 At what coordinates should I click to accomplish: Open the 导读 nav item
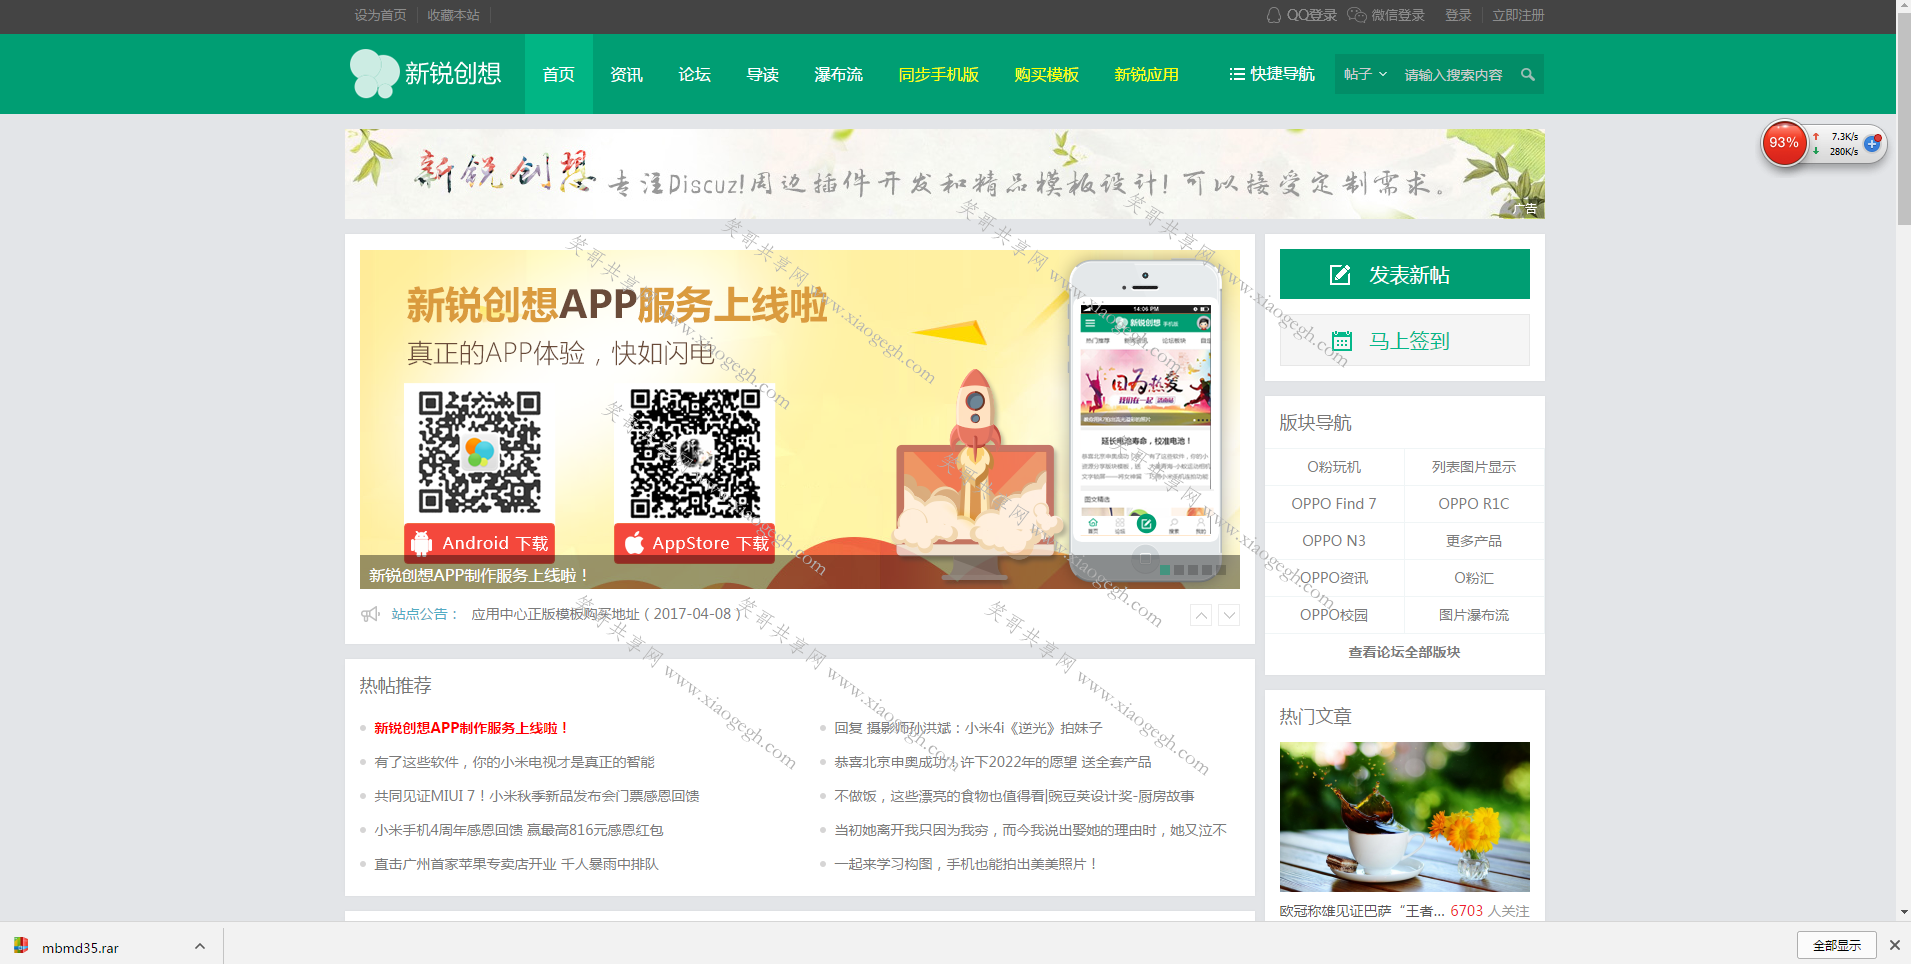(x=762, y=74)
